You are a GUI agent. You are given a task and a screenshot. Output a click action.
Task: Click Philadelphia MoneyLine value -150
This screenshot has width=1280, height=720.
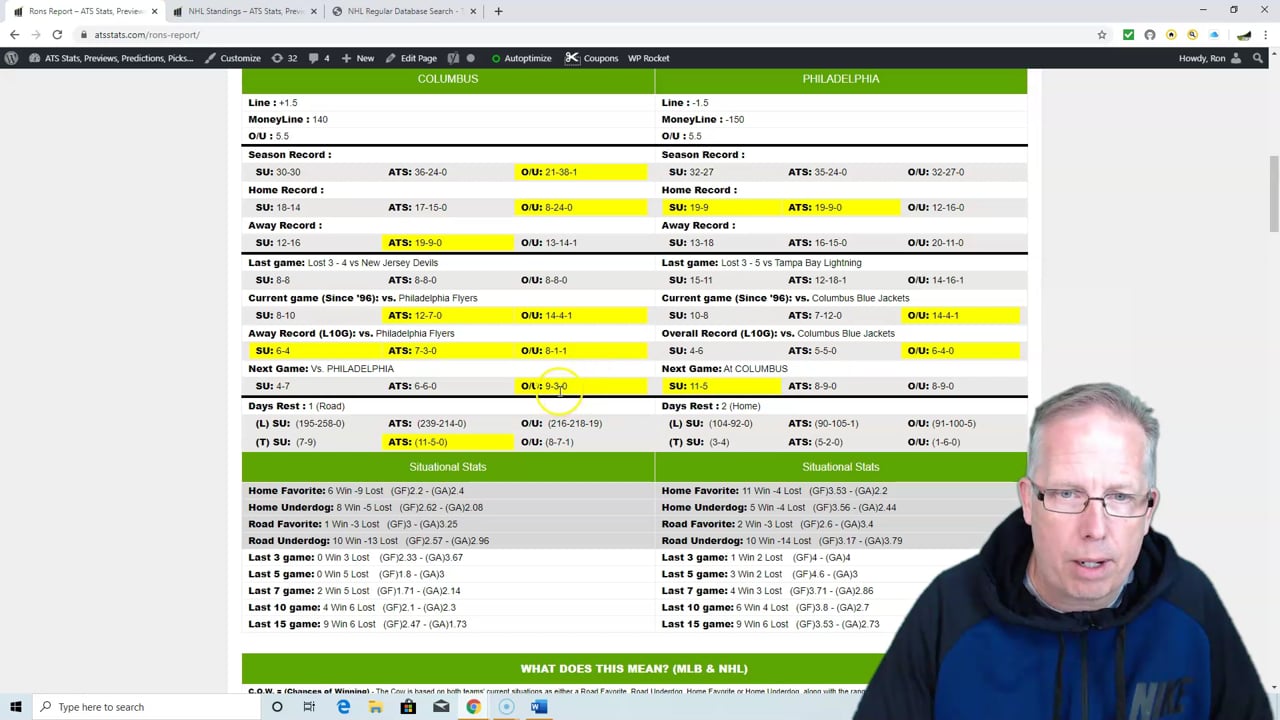pos(734,119)
